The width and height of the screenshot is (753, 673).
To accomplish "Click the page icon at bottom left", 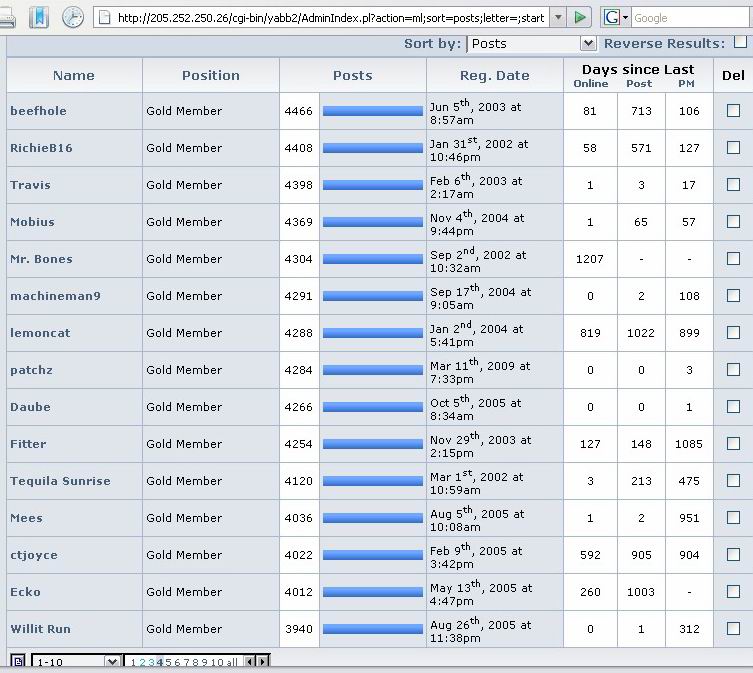I will (18, 661).
